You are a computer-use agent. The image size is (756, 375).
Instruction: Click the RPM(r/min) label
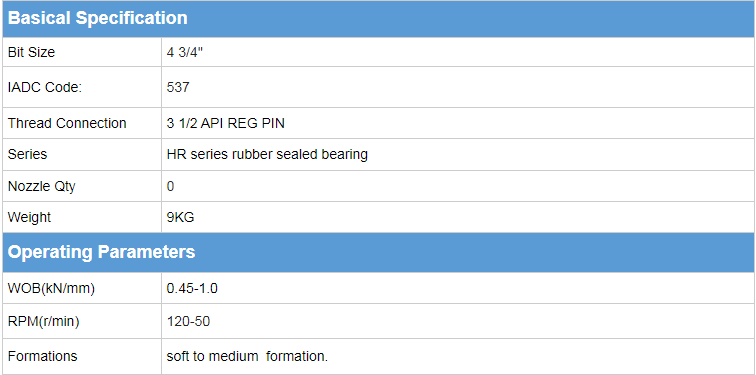tap(43, 321)
